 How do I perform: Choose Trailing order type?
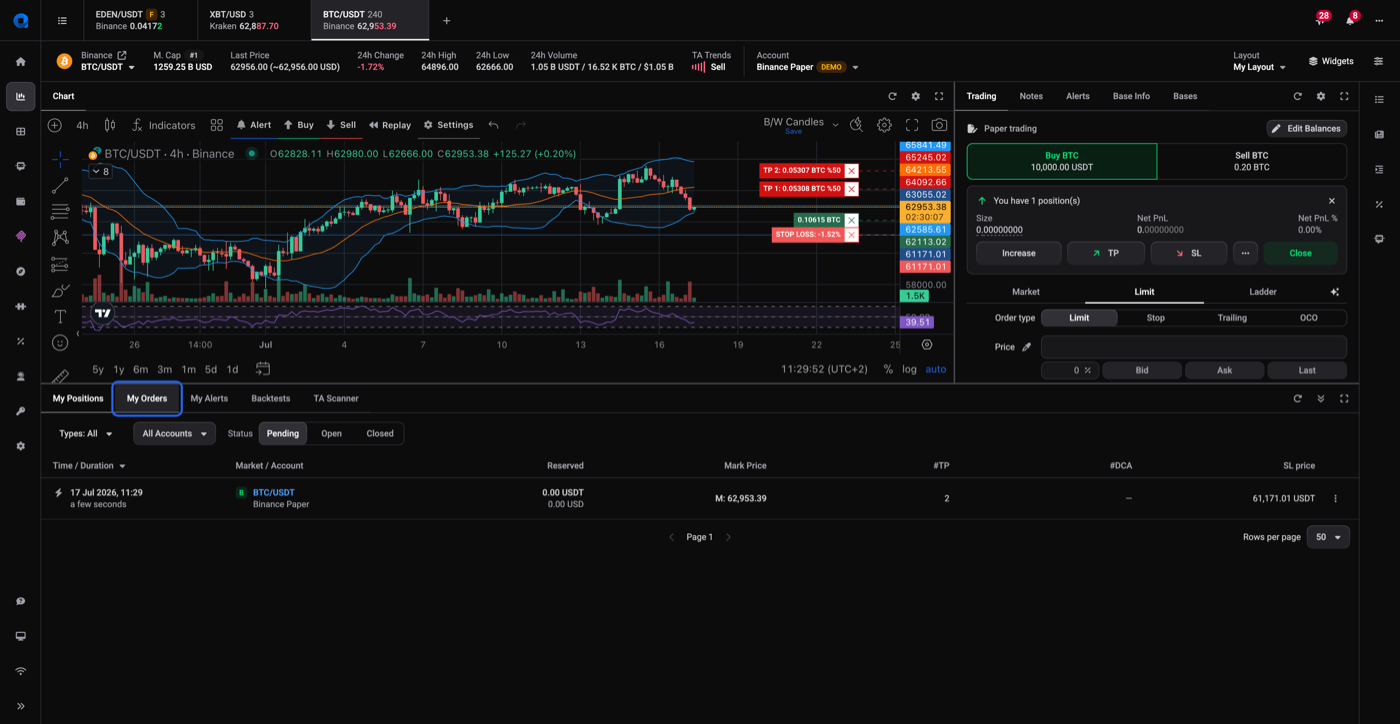(x=1232, y=318)
